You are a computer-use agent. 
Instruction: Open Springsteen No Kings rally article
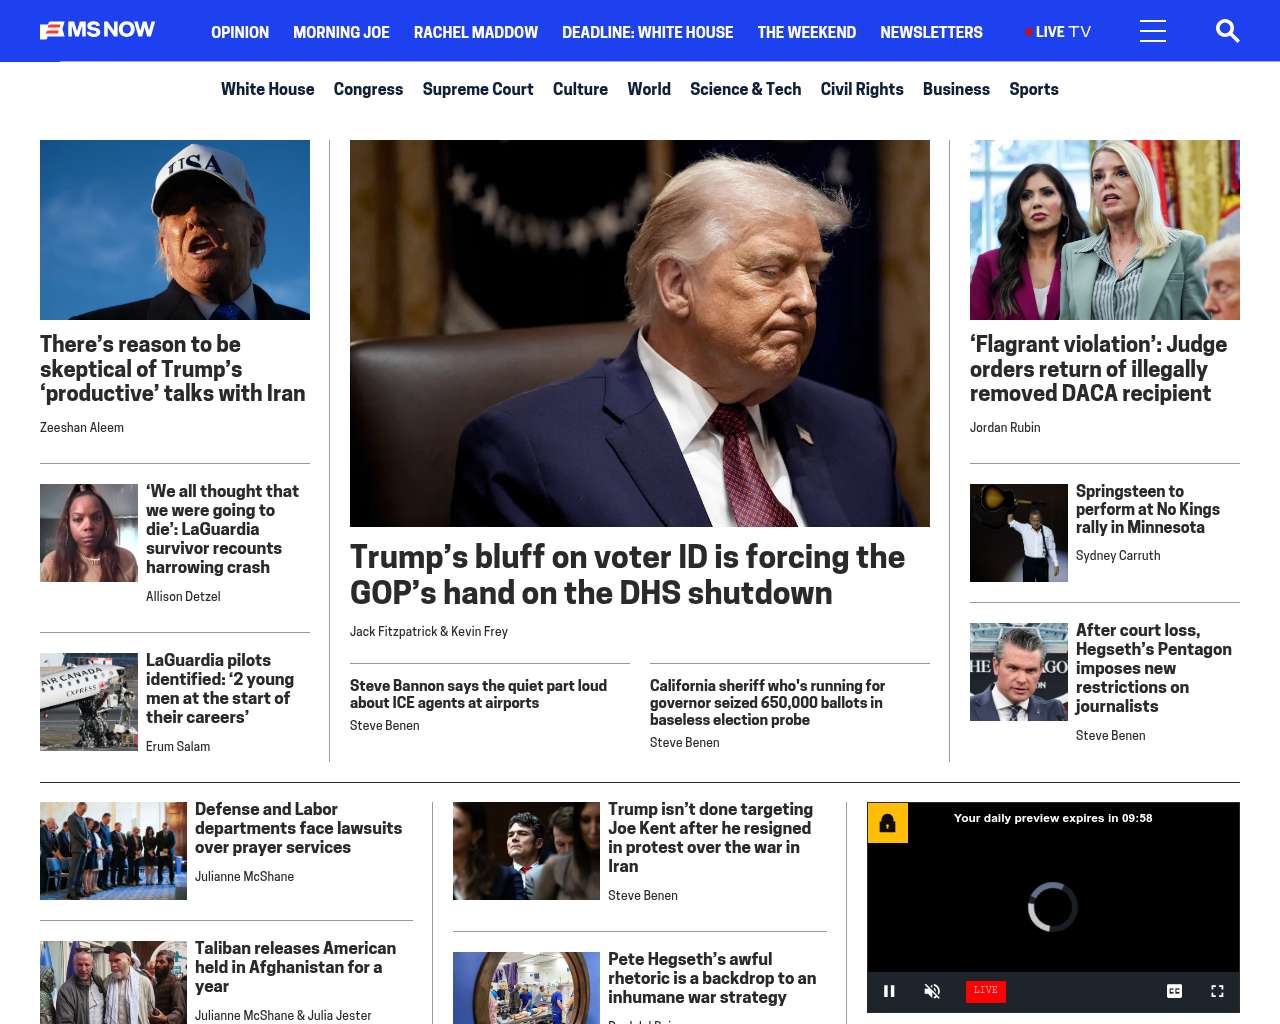(x=1147, y=509)
